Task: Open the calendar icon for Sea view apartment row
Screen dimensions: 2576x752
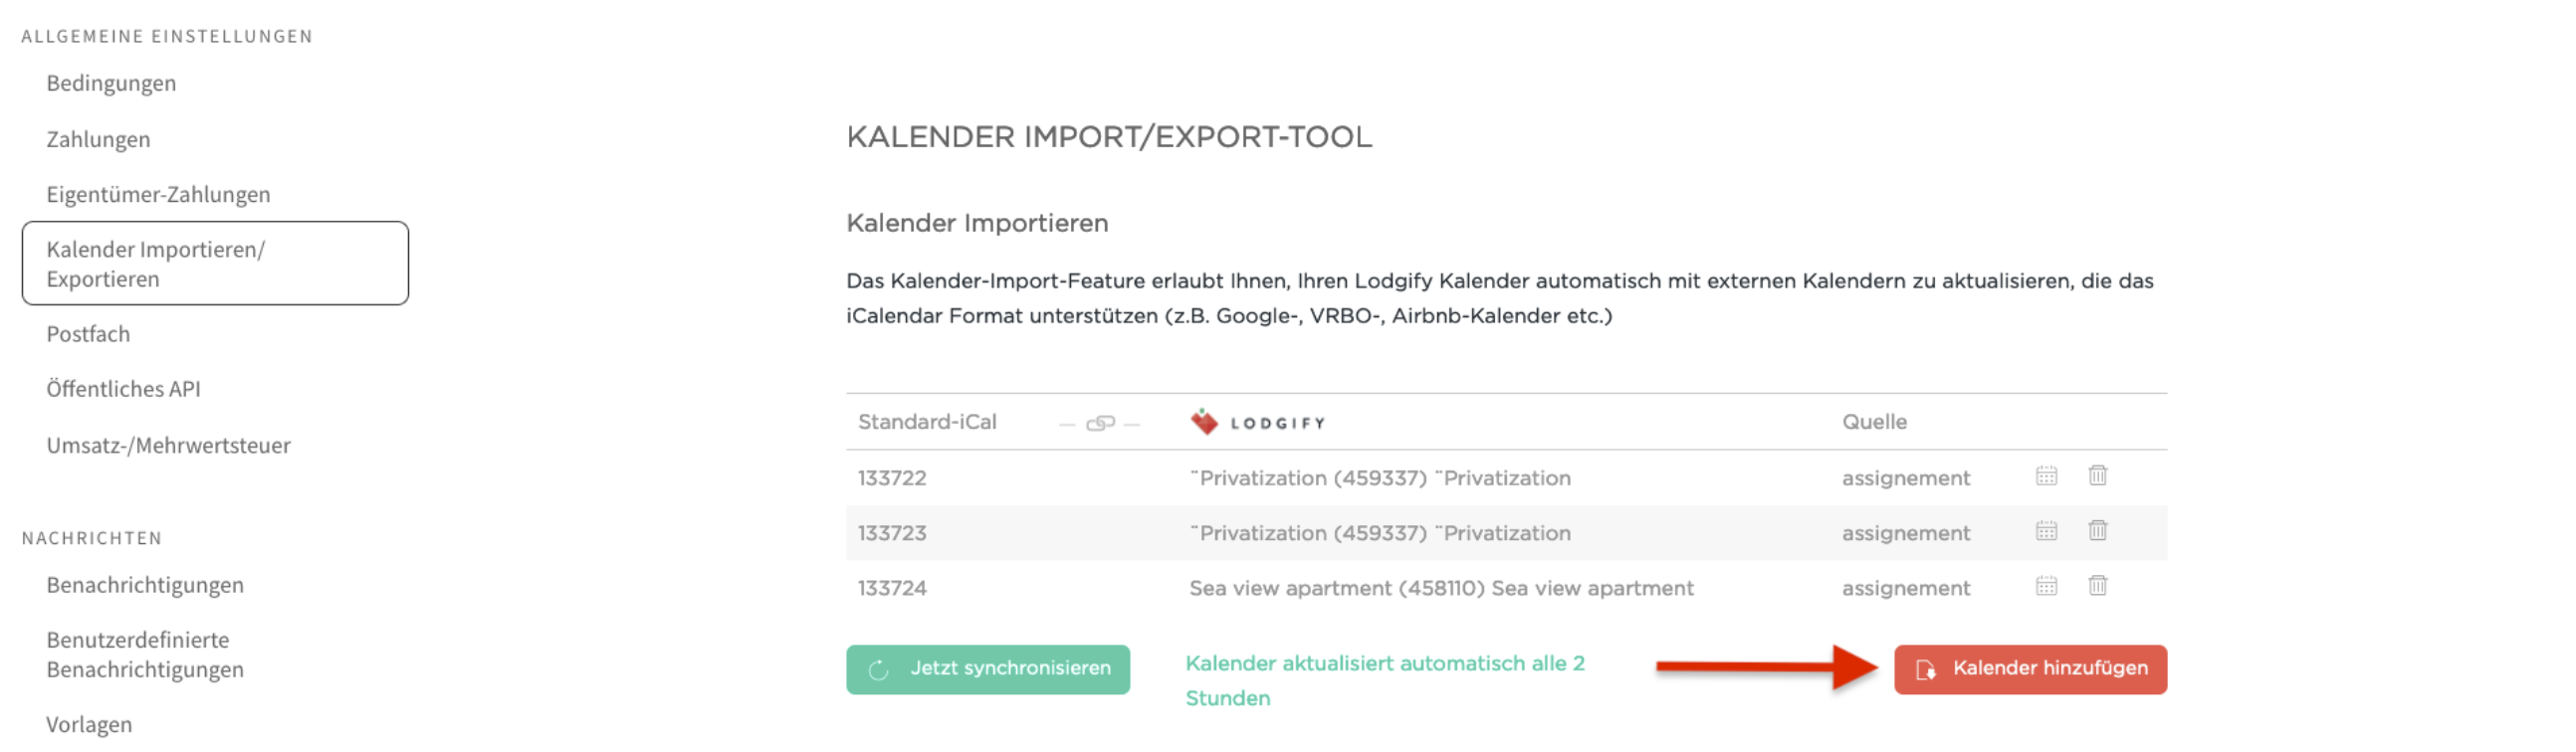Action: pyautogui.click(x=2045, y=587)
